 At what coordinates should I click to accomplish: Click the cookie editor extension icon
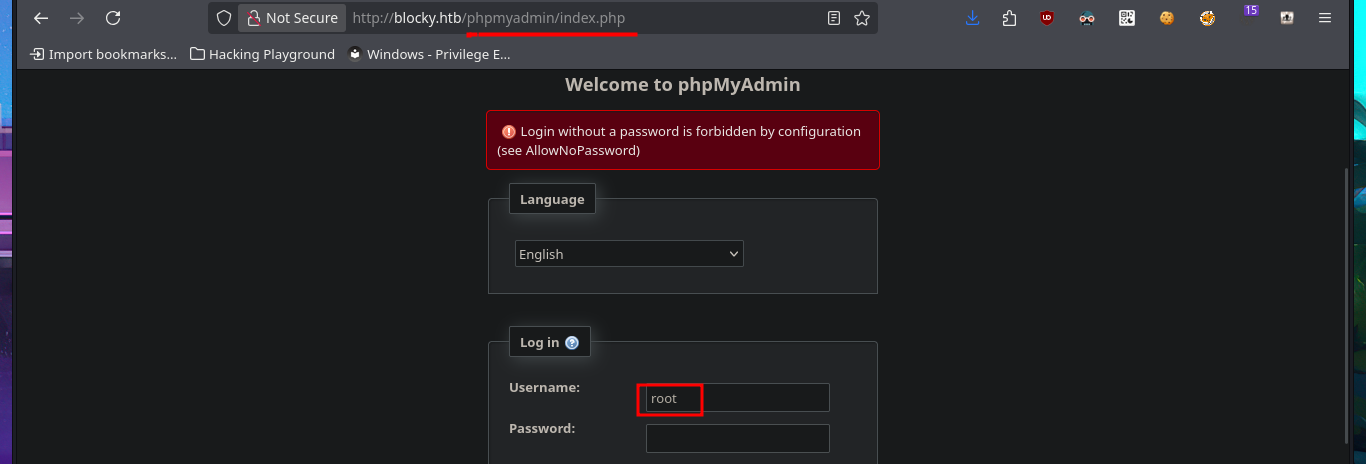click(1167, 18)
